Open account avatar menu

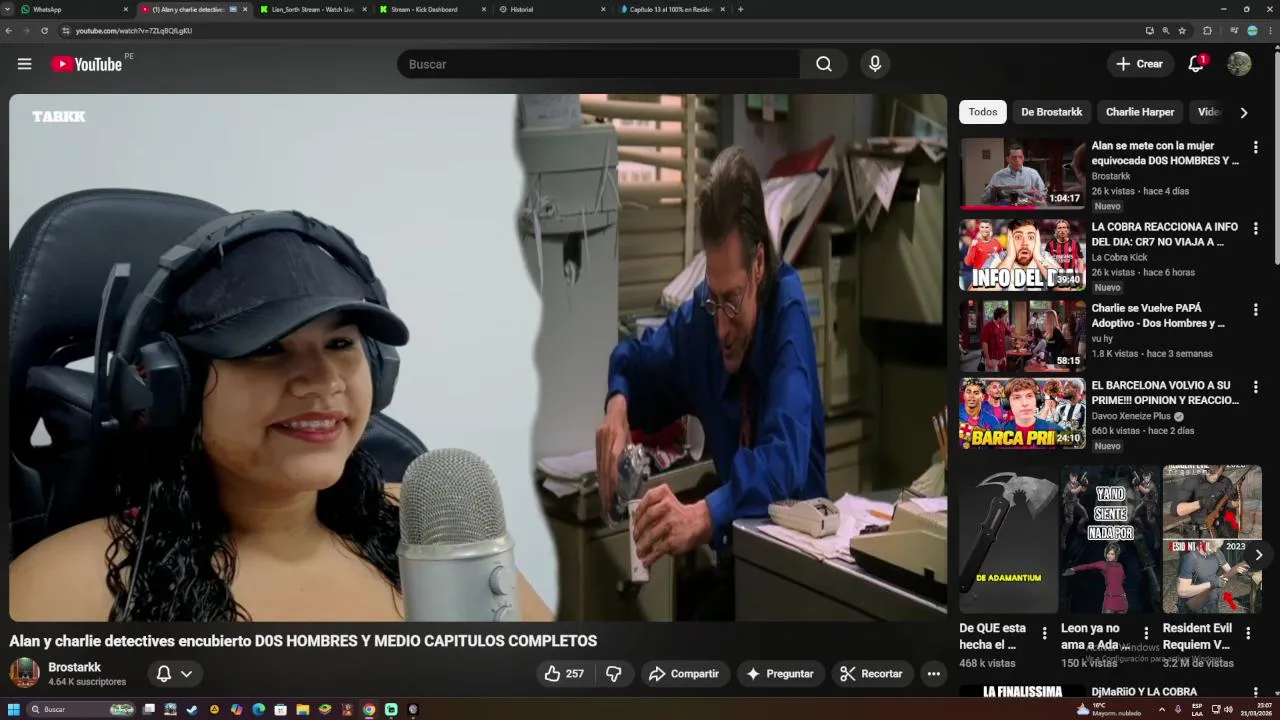(1239, 64)
